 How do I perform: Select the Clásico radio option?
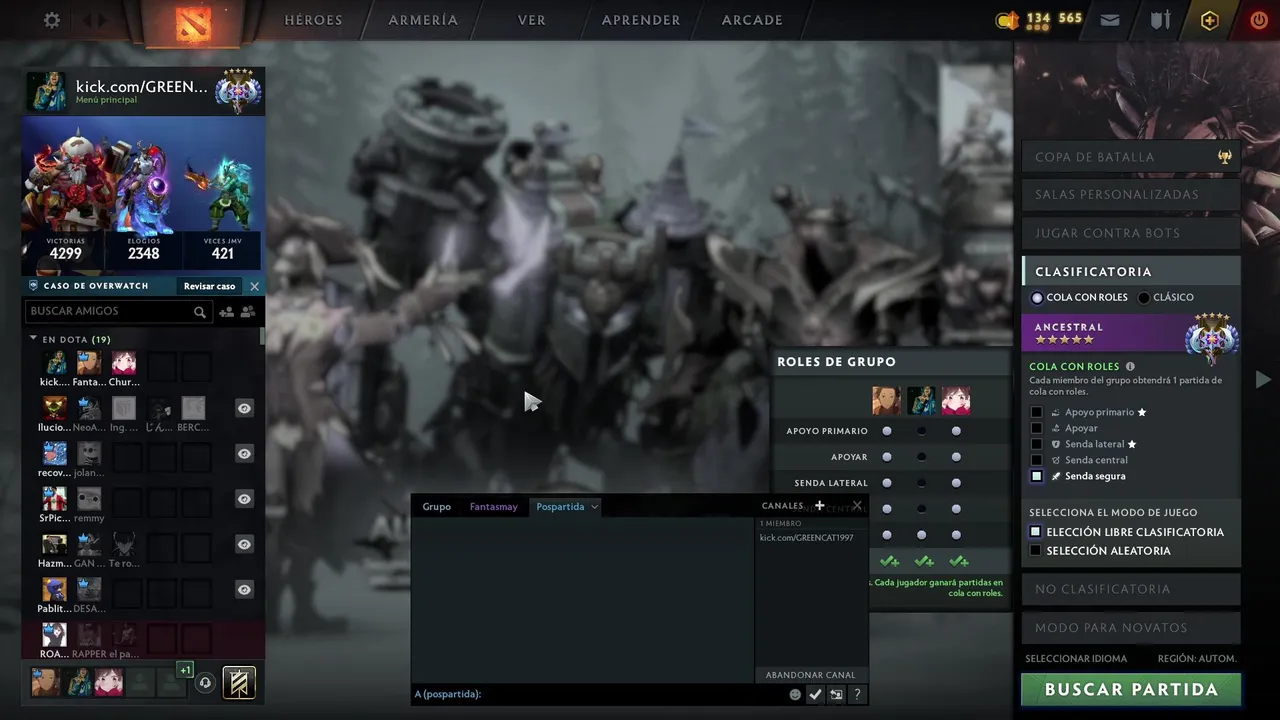[x=1144, y=298]
